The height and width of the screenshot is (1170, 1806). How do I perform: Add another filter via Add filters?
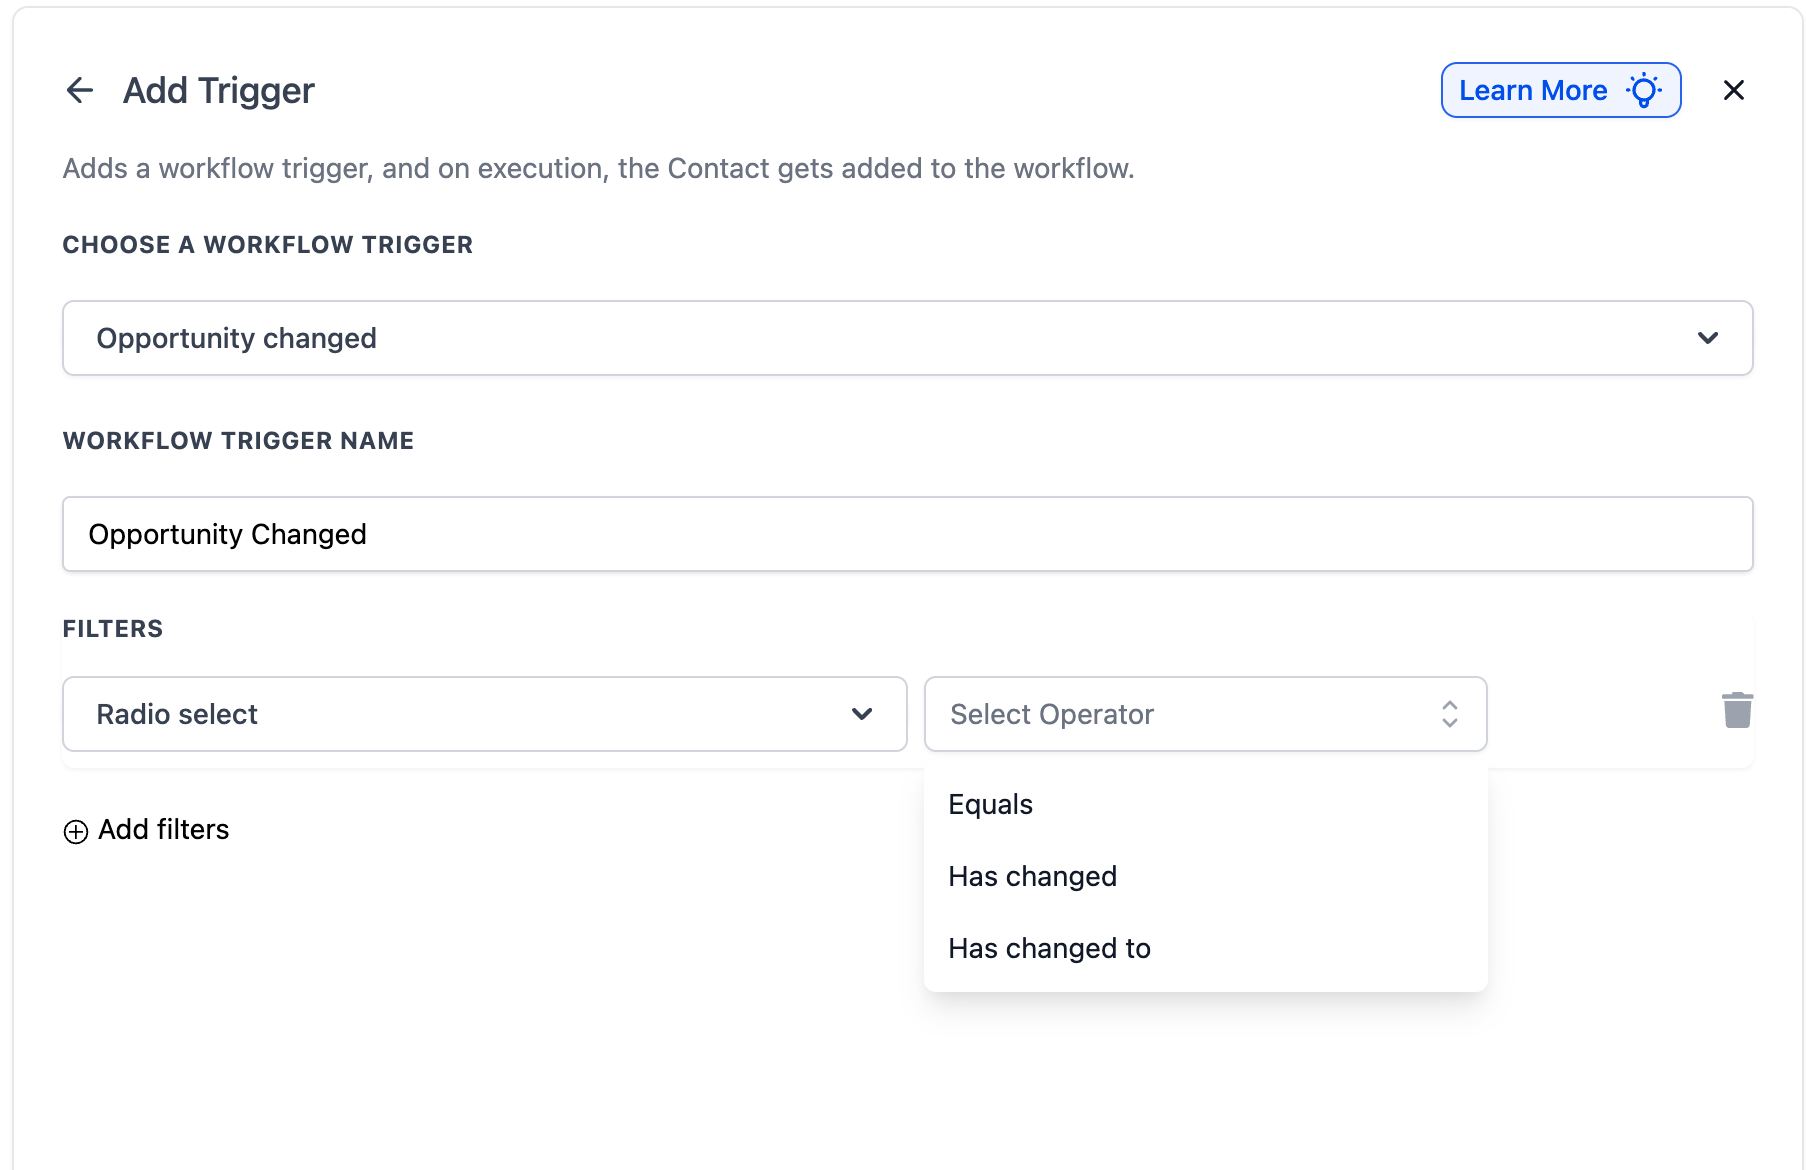tap(163, 830)
